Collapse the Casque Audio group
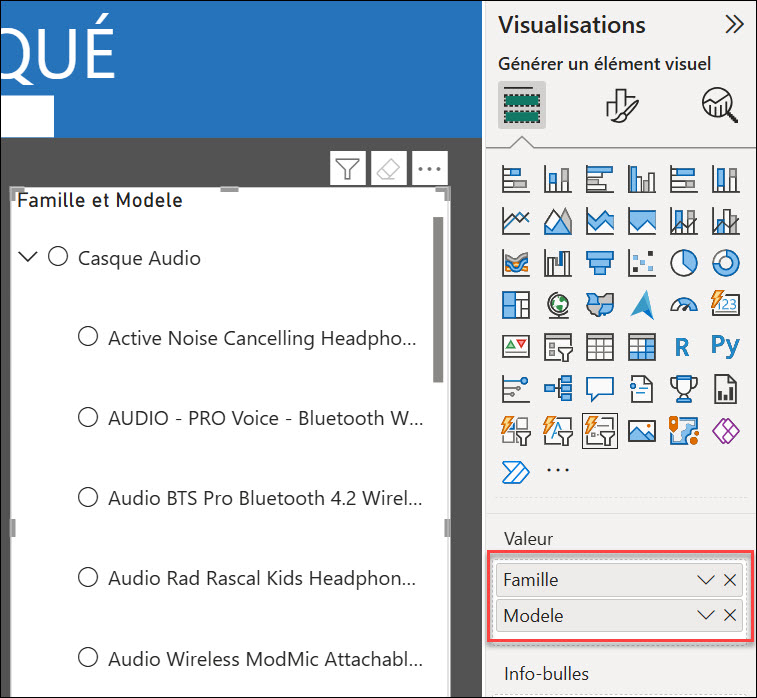Viewport: 757px width, 698px height. coord(28,258)
